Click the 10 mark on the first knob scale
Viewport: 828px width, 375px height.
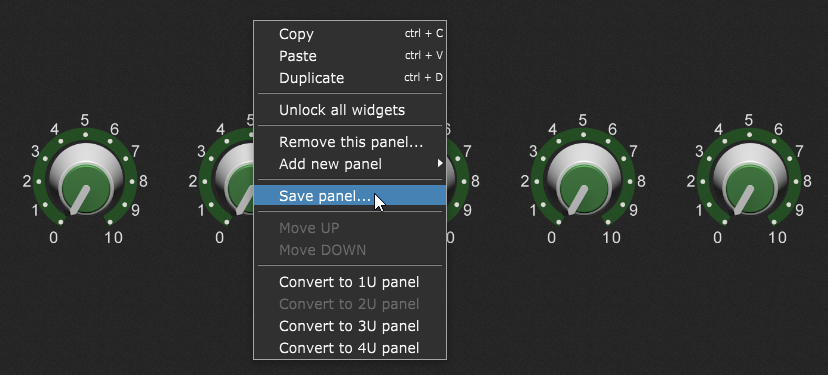click(114, 238)
